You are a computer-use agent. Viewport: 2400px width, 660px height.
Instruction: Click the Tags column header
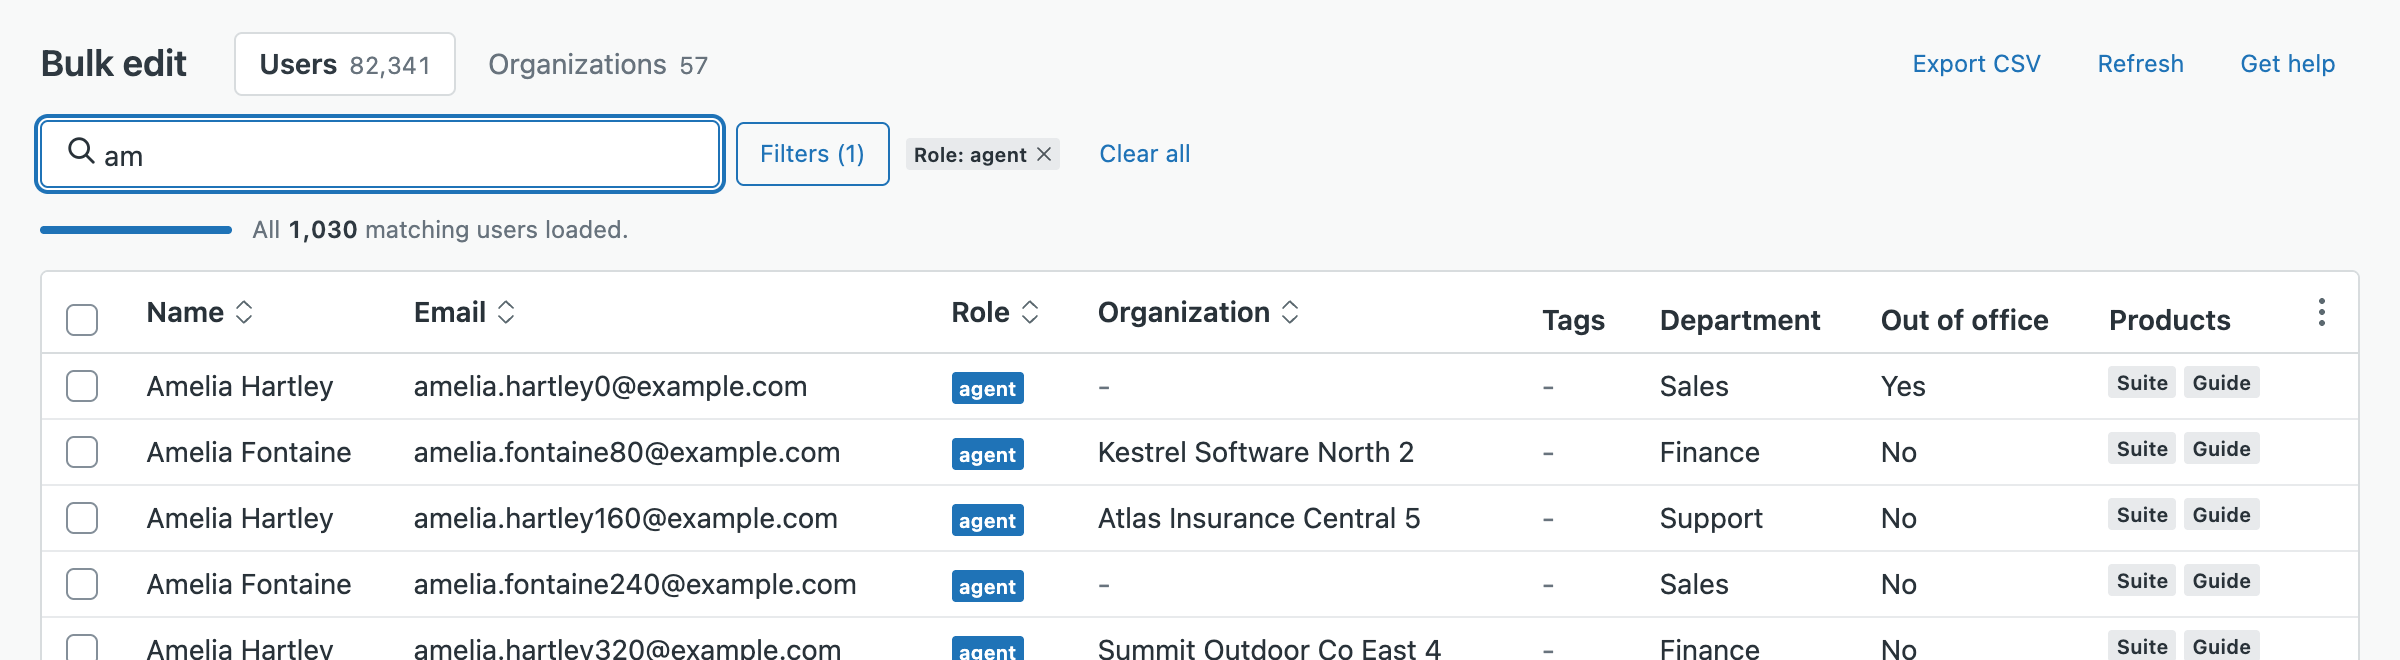tap(1573, 320)
